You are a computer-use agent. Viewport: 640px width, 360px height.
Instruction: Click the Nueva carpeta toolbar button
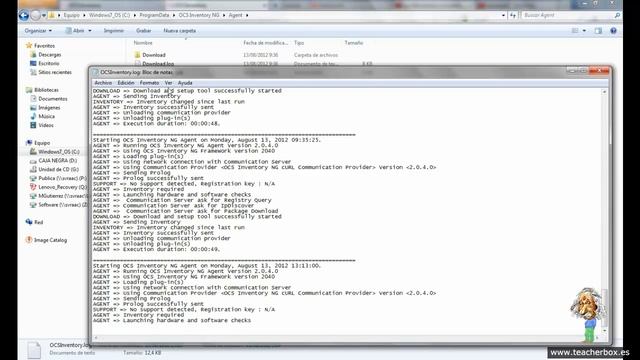coord(180,31)
